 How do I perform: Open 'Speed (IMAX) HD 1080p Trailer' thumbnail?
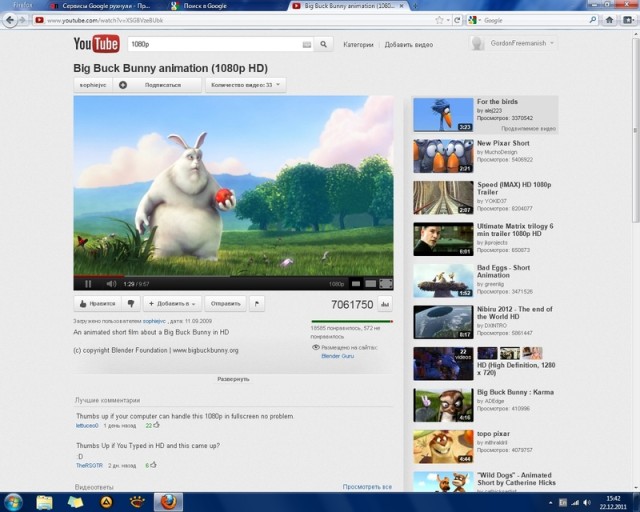(443, 198)
